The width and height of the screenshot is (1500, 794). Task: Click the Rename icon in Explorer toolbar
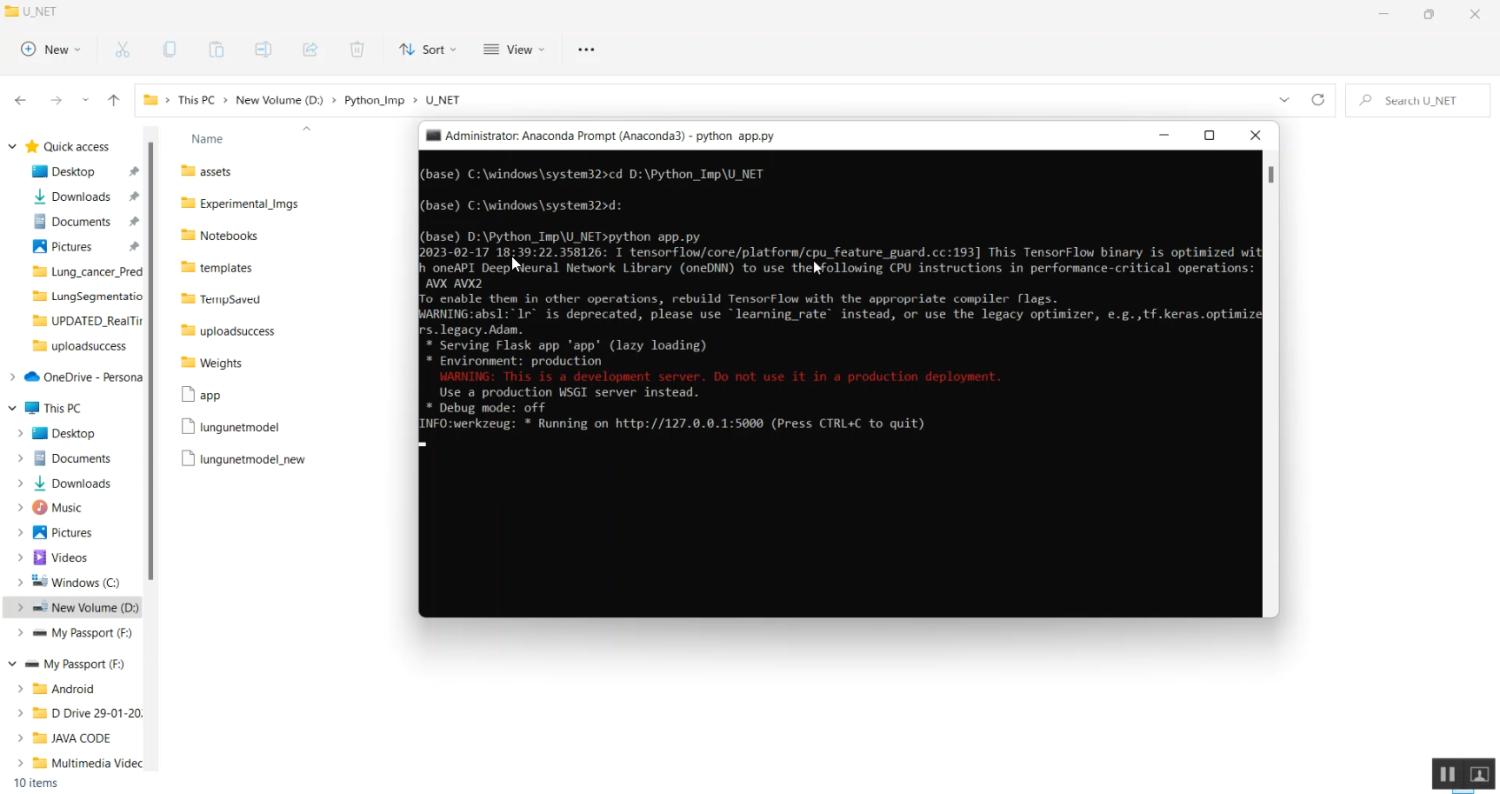pyautogui.click(x=263, y=49)
